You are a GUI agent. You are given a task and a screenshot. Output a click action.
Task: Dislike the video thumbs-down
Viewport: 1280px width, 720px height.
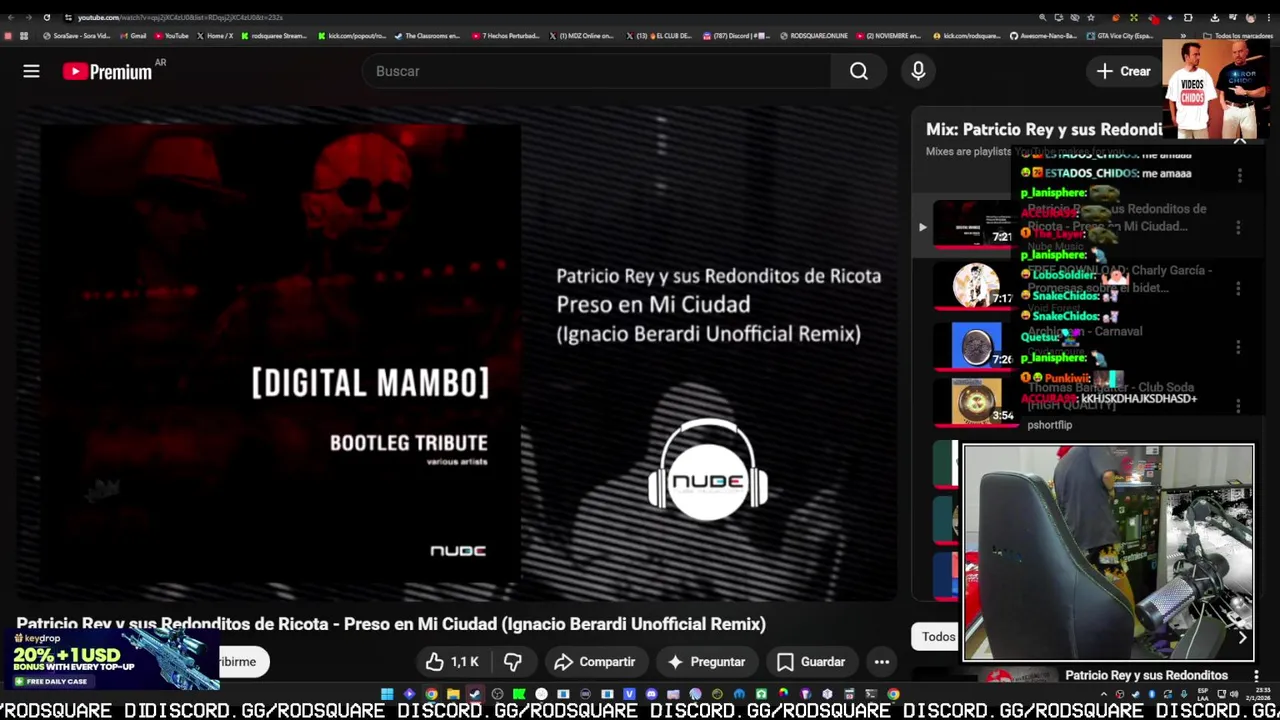point(512,662)
